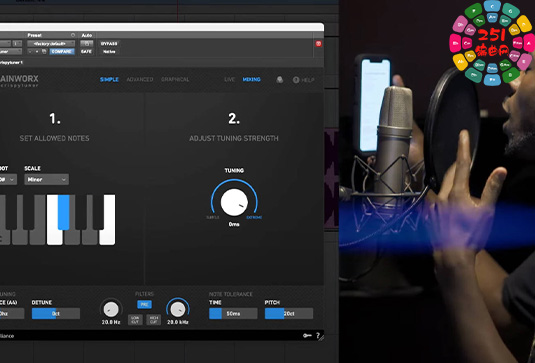Click the TIME tolerance slider showing 50ms

click(x=233, y=314)
